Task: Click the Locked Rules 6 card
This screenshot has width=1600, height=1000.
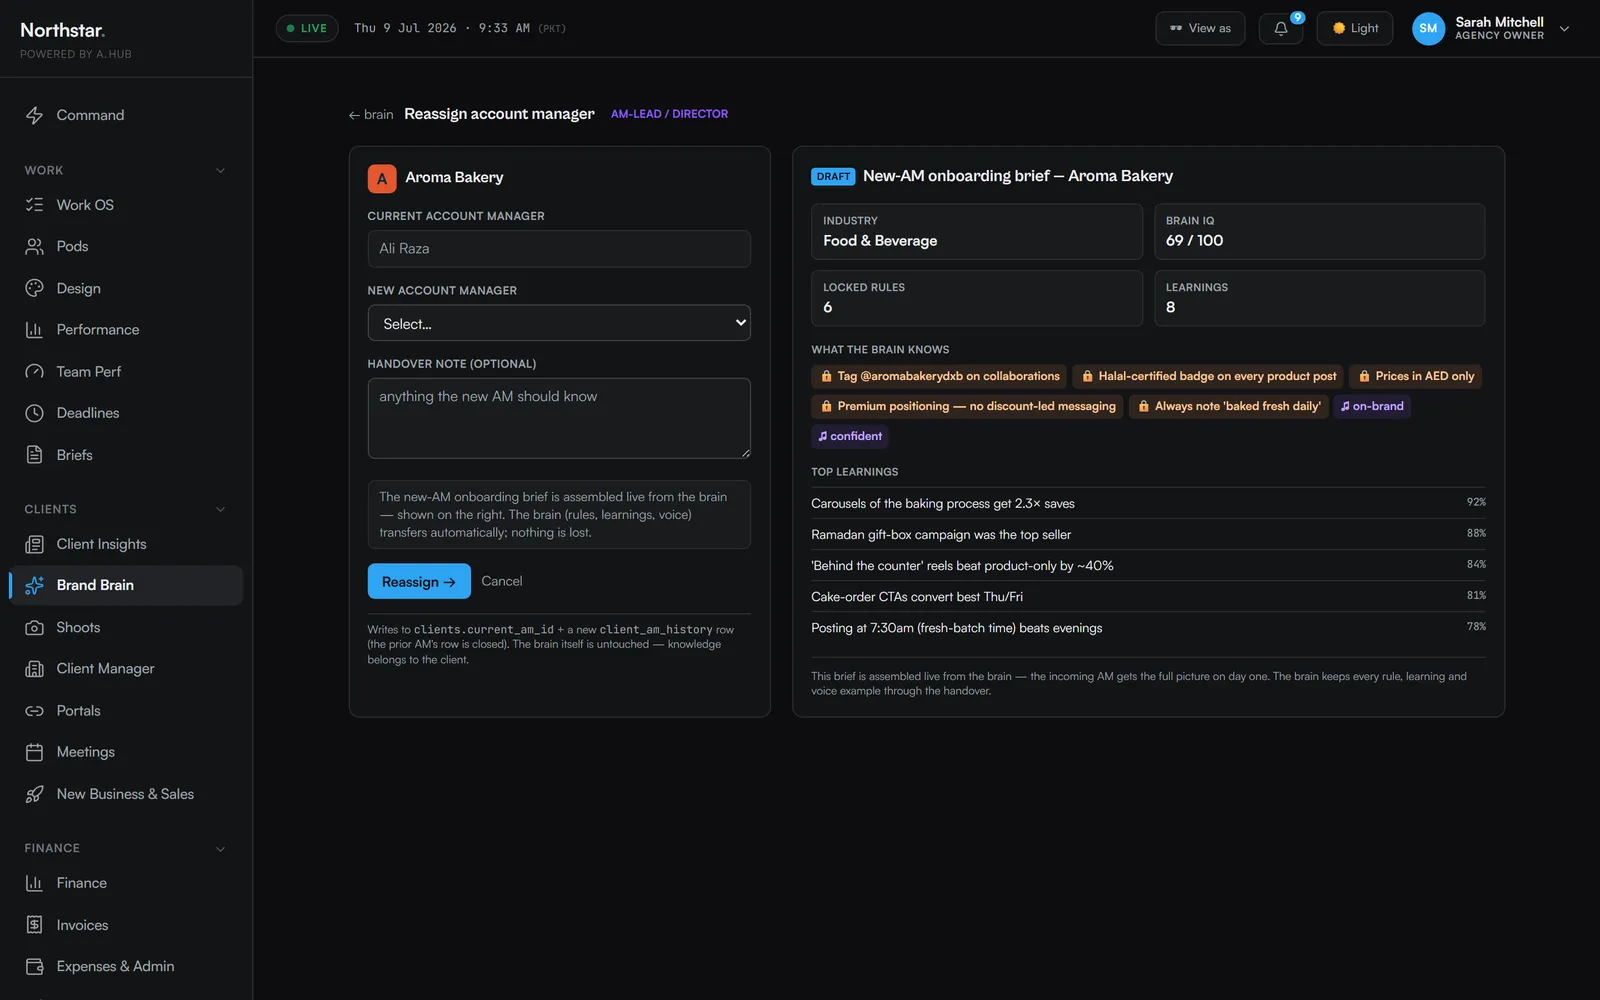Action: (x=976, y=298)
